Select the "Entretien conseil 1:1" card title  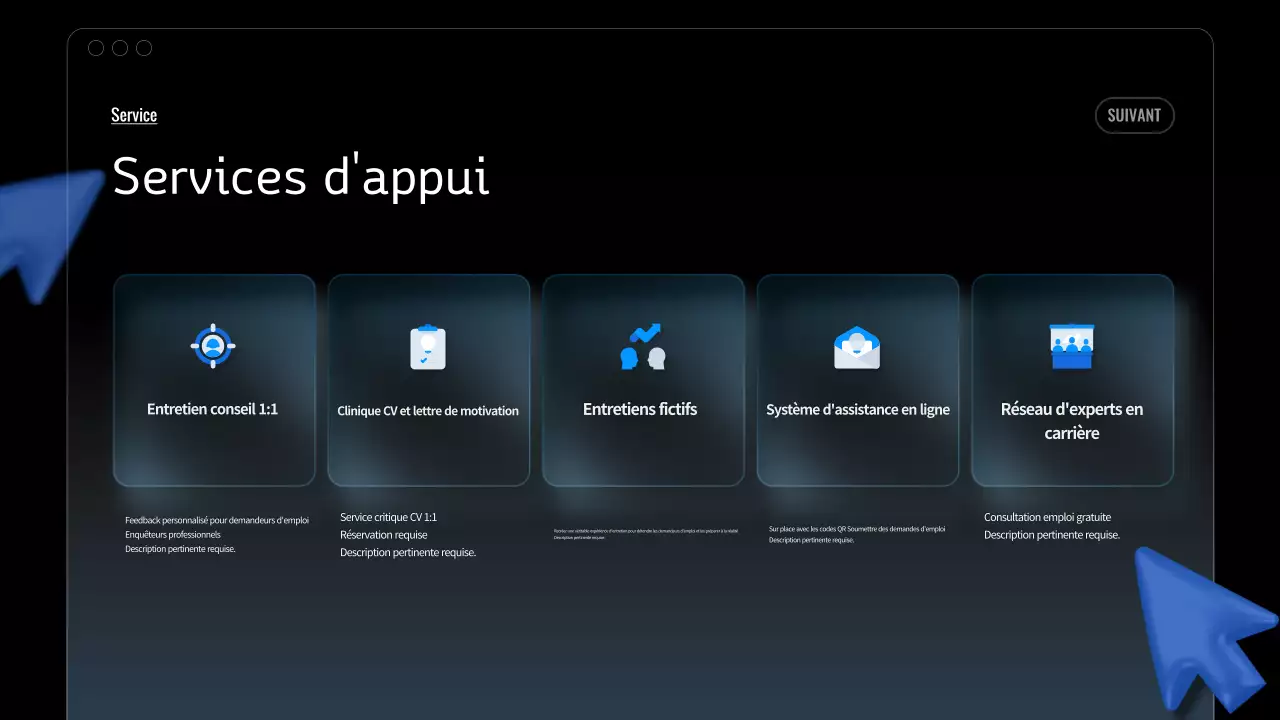pyautogui.click(x=212, y=409)
